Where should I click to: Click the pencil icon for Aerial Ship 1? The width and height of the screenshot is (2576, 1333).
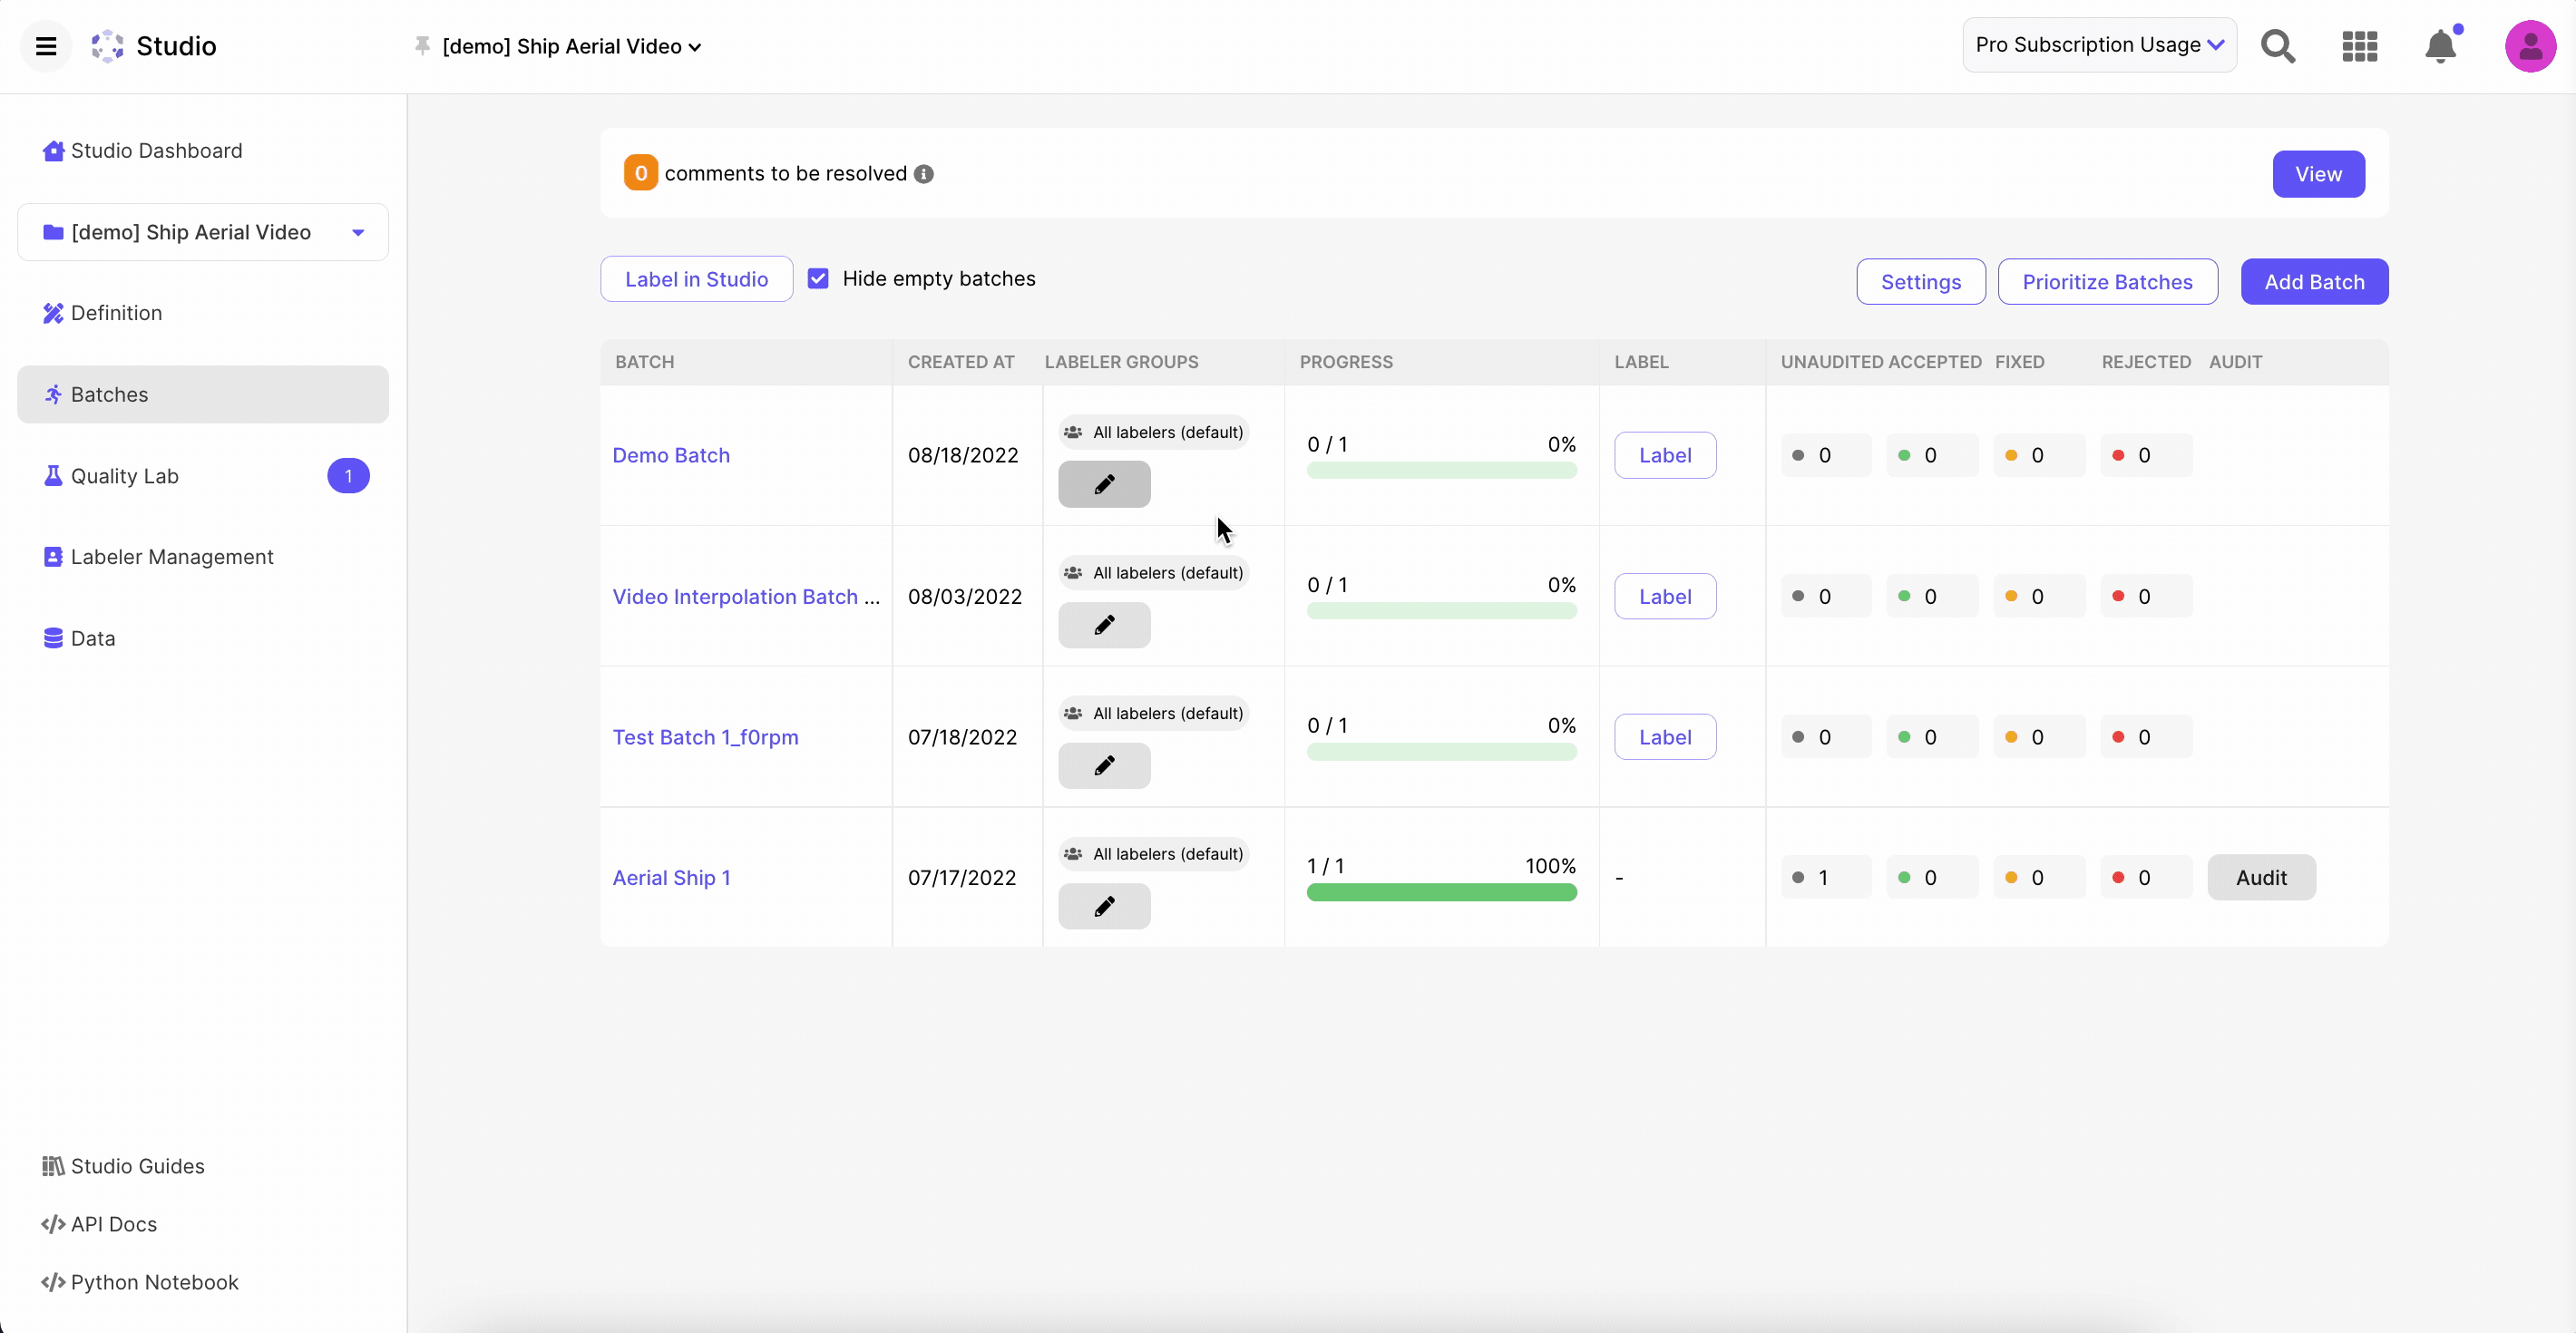1104,906
